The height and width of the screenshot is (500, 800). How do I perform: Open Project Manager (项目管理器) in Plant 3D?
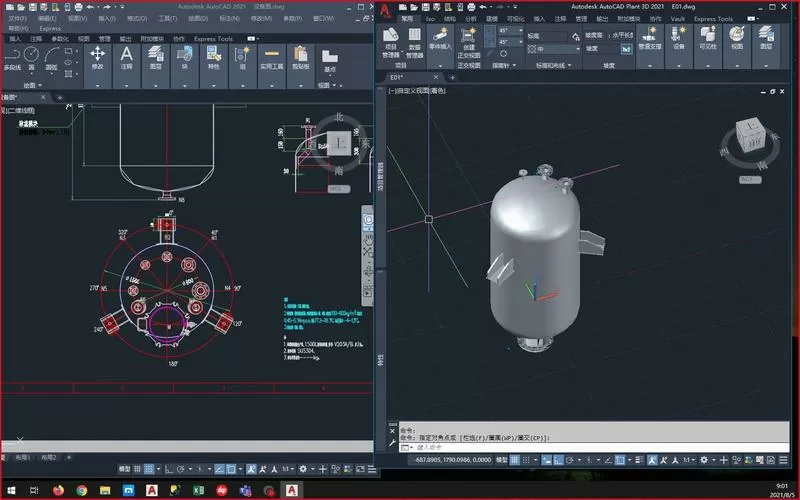click(x=391, y=43)
